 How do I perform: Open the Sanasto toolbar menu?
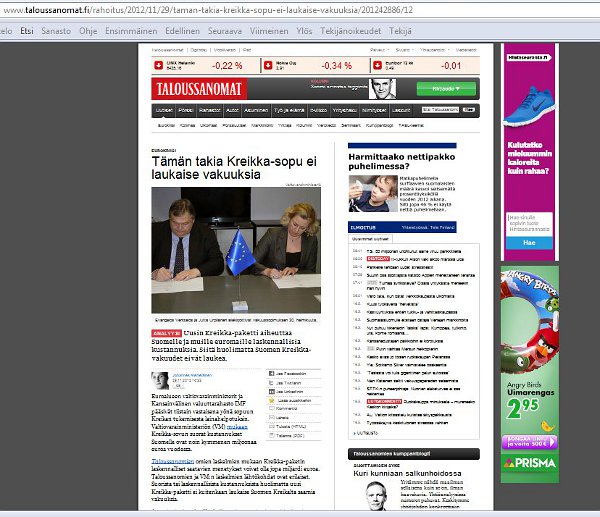point(56,31)
